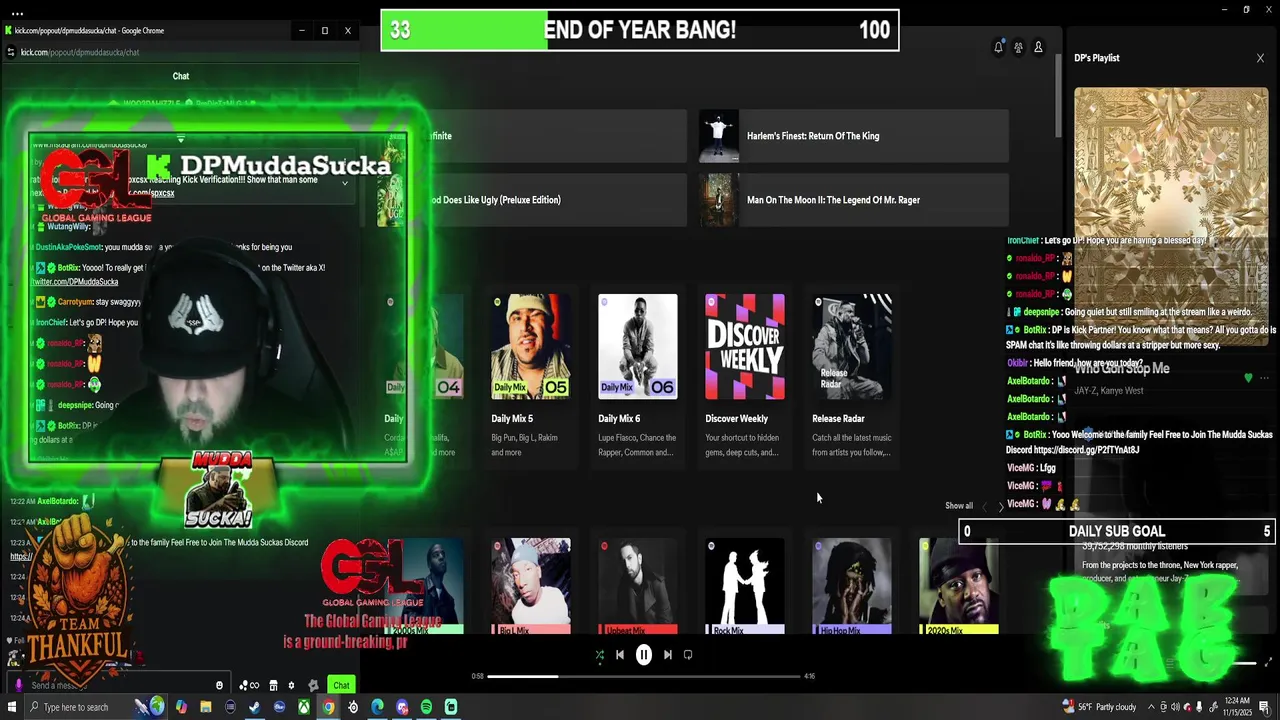Open Steam from the taskbar

[x=254, y=707]
